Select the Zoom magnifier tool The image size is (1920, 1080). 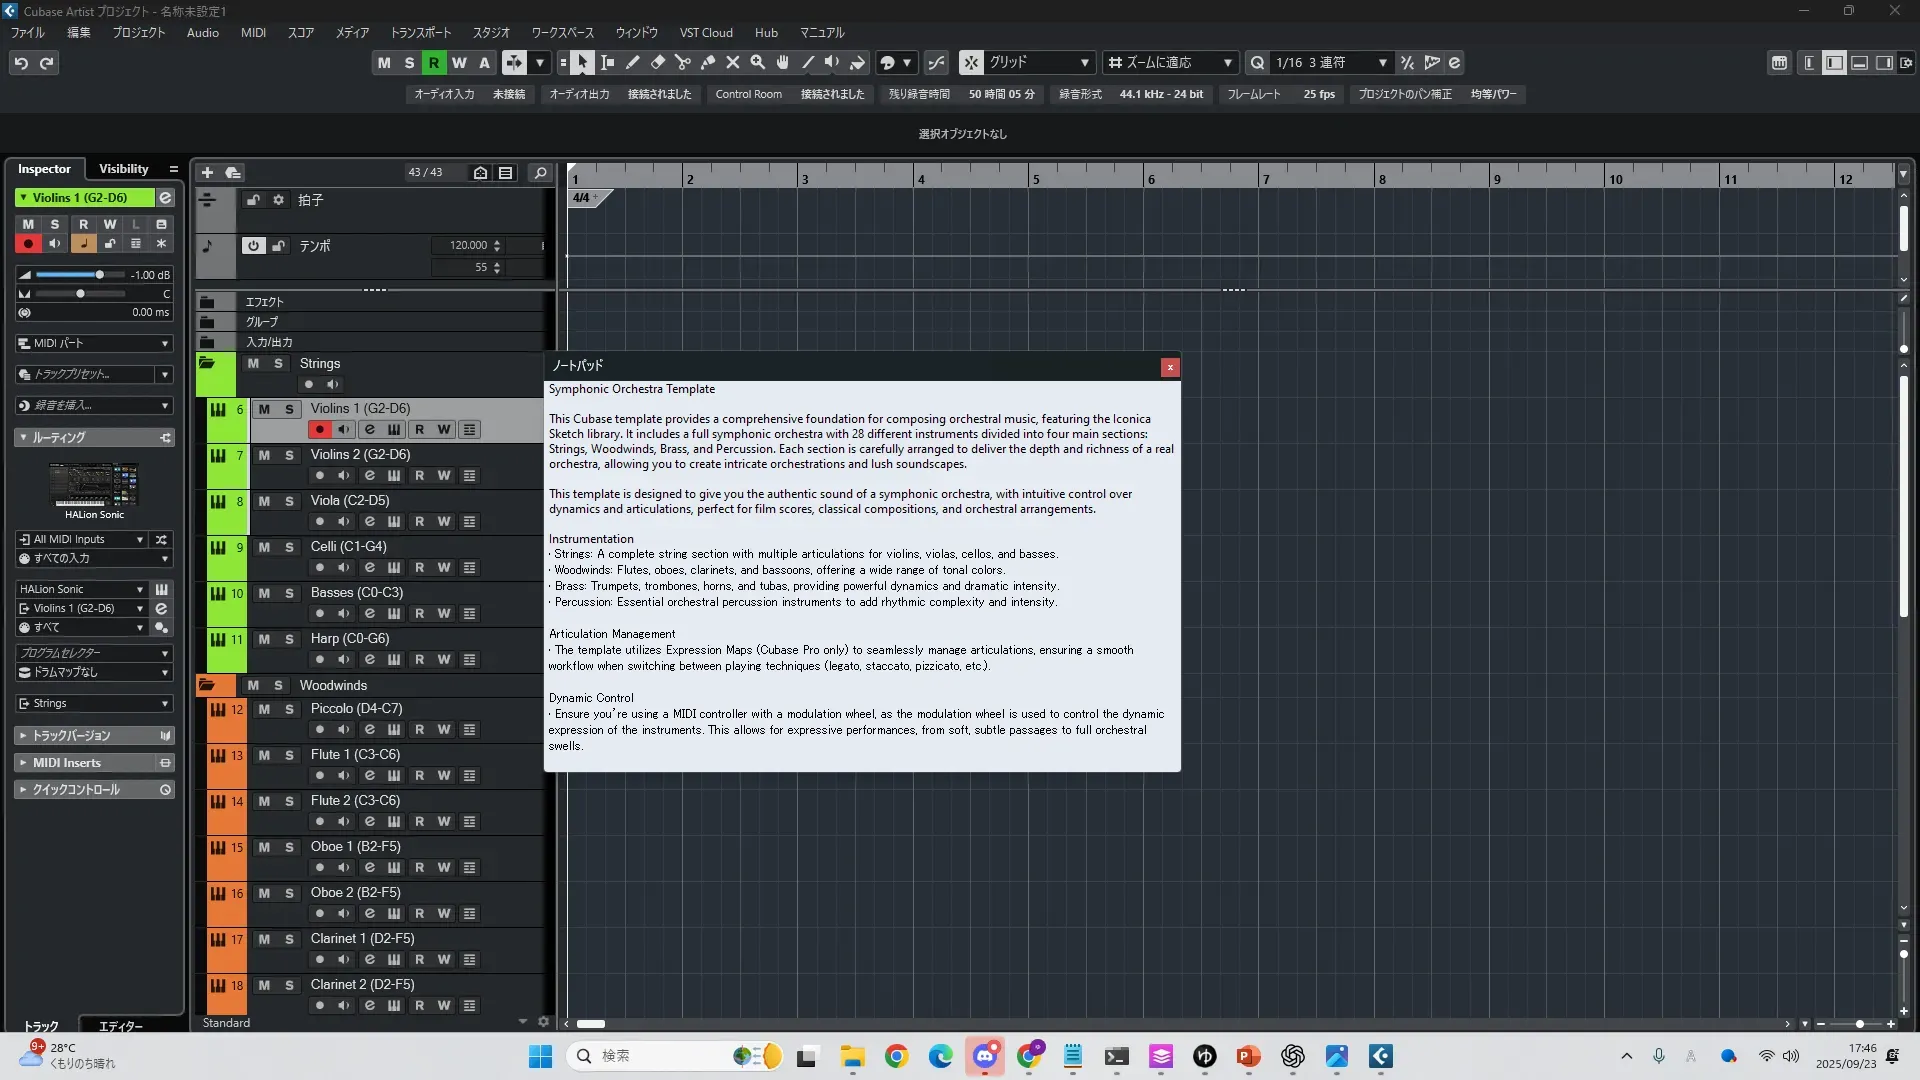click(758, 63)
